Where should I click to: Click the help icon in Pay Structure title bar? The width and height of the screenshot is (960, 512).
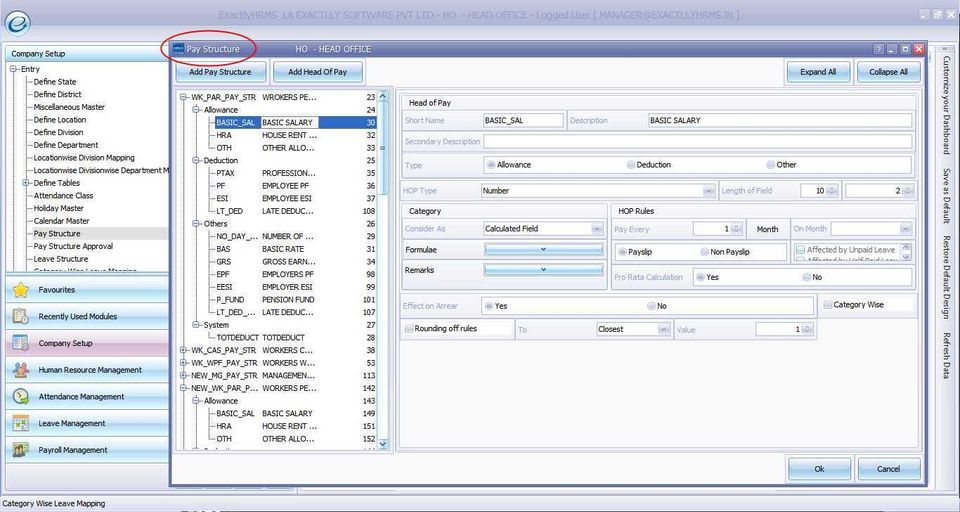[879, 49]
